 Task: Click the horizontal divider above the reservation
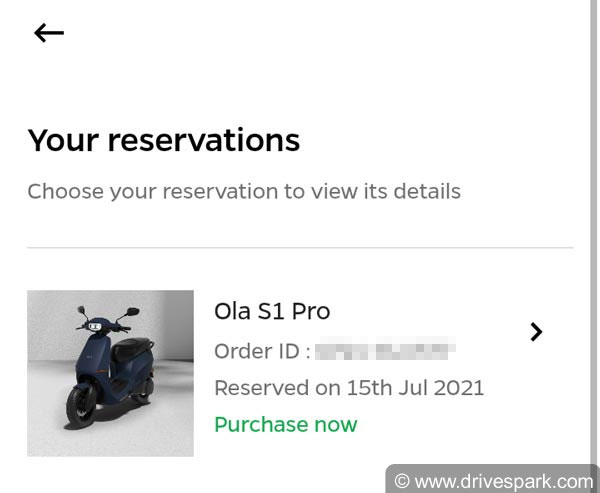(300, 247)
